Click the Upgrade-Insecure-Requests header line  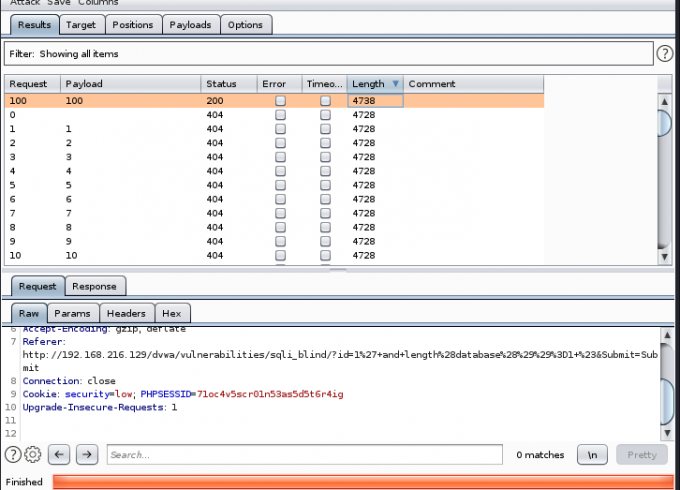[100, 407]
